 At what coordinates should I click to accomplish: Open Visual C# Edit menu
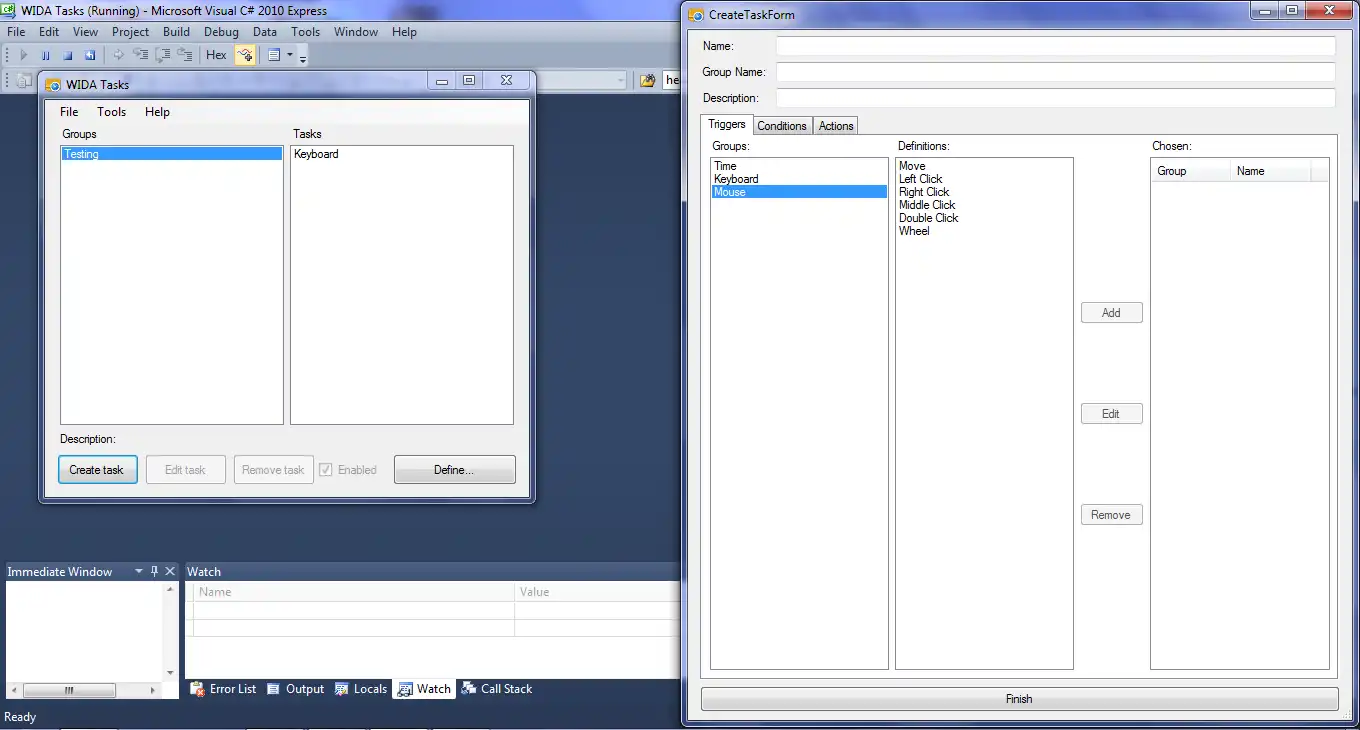pos(49,32)
